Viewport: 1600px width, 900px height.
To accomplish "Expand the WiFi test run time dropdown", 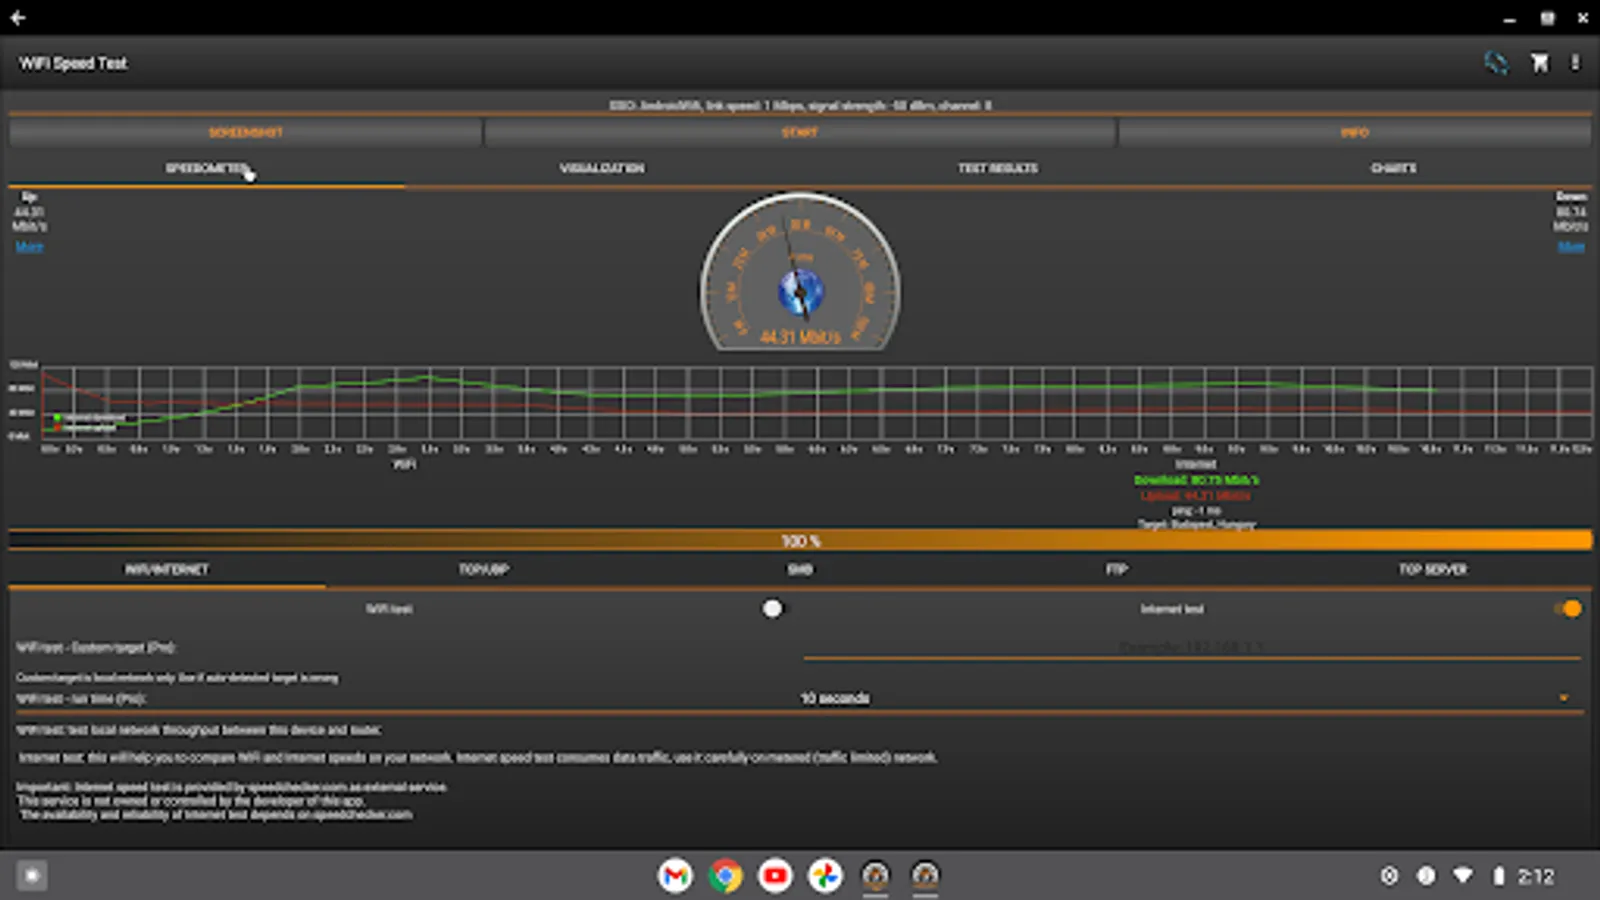I will tap(1190, 698).
